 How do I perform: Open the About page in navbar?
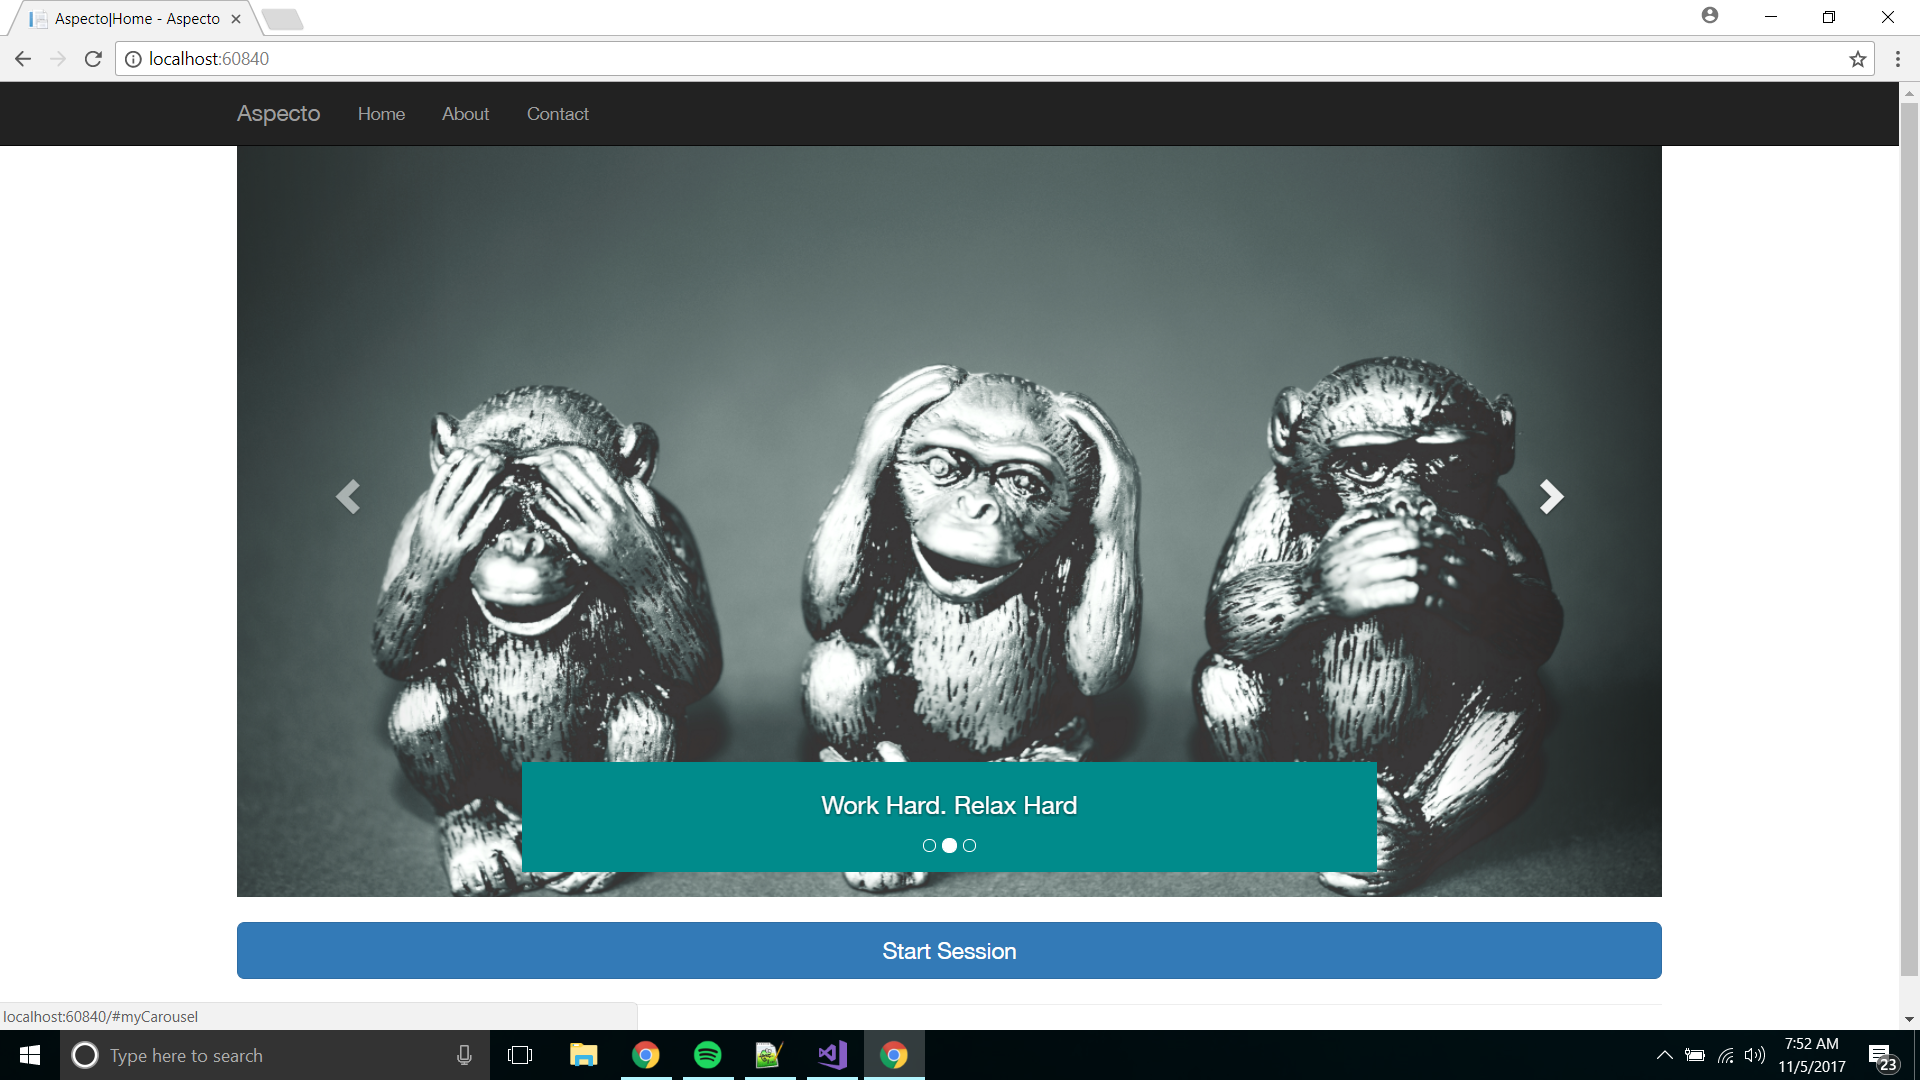[465, 114]
